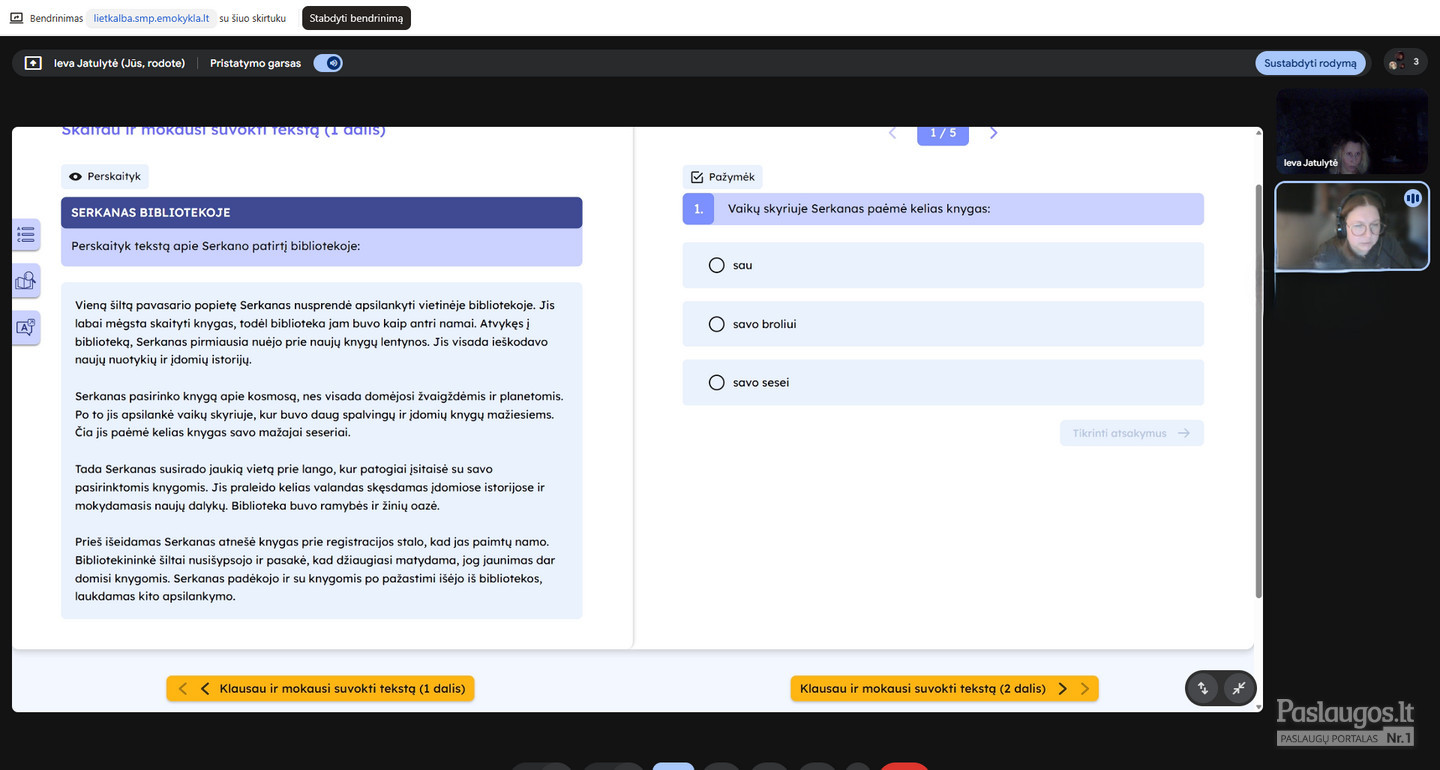Open the translate text sidebar icon
Screen dimensions: 1440x770
click(26, 327)
